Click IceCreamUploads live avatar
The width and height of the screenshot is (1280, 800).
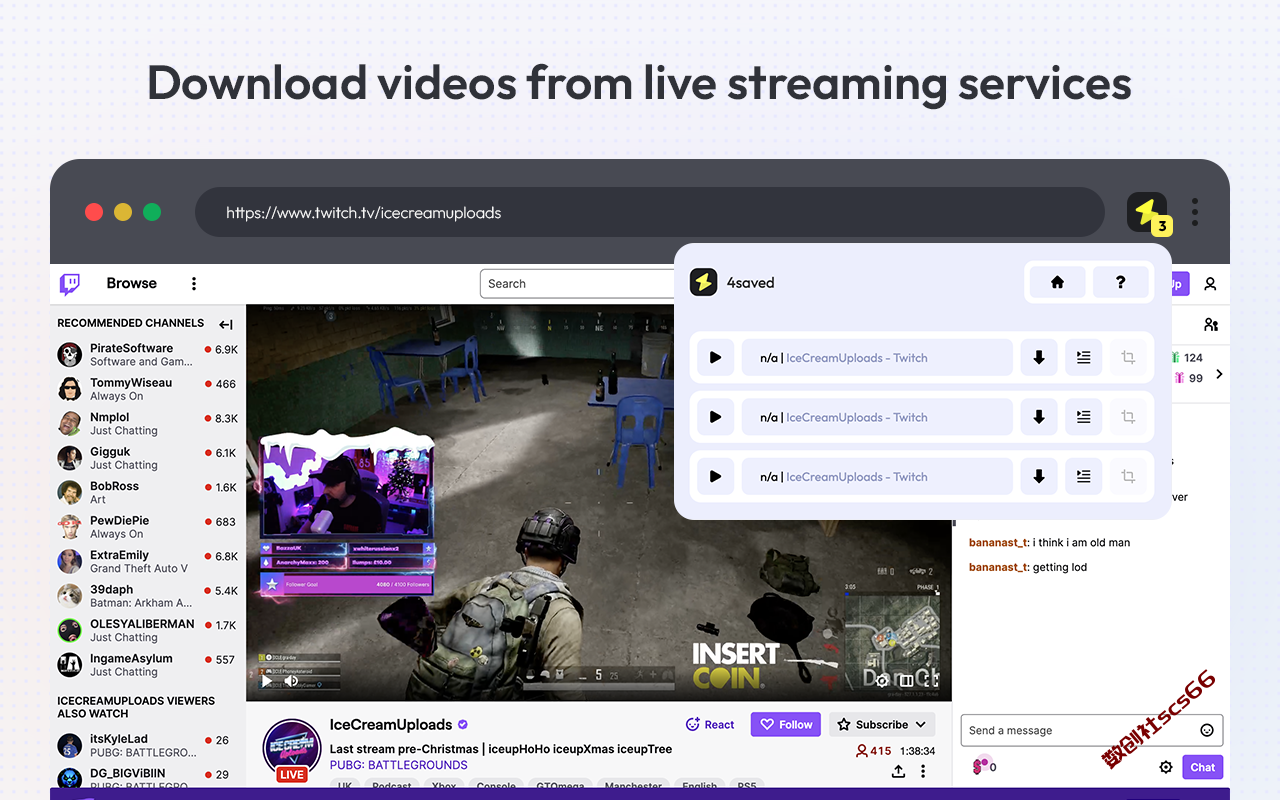pyautogui.click(x=291, y=748)
